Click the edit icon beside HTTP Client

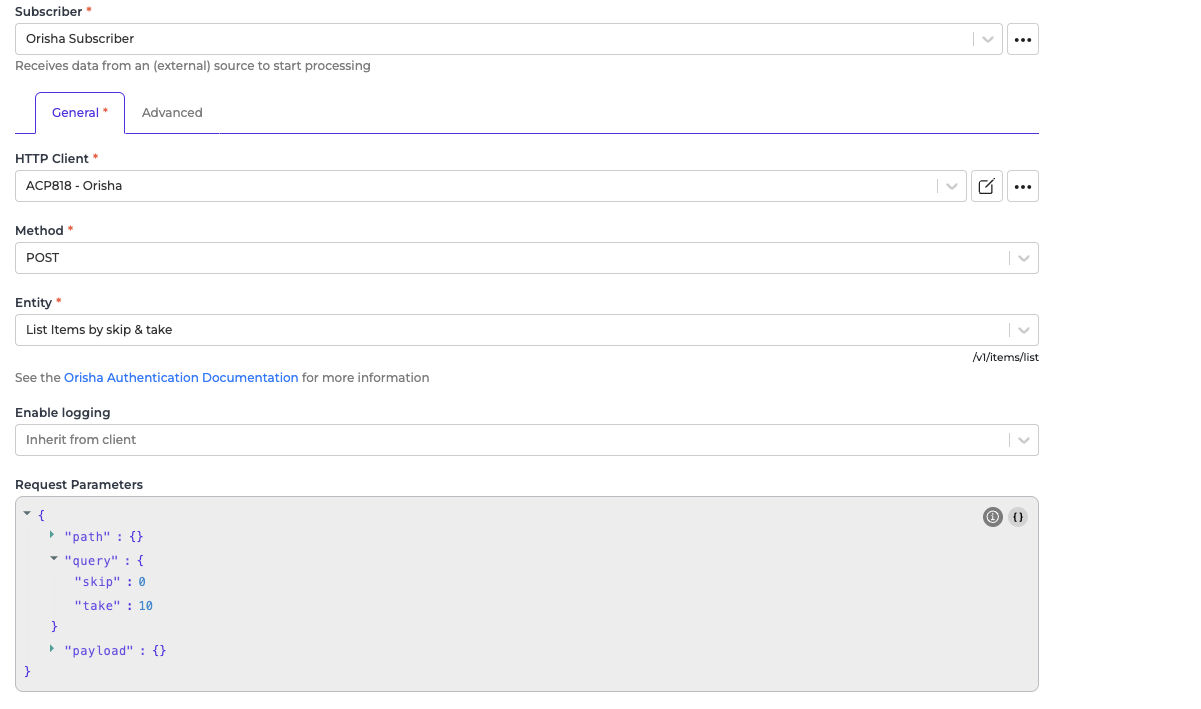point(986,186)
